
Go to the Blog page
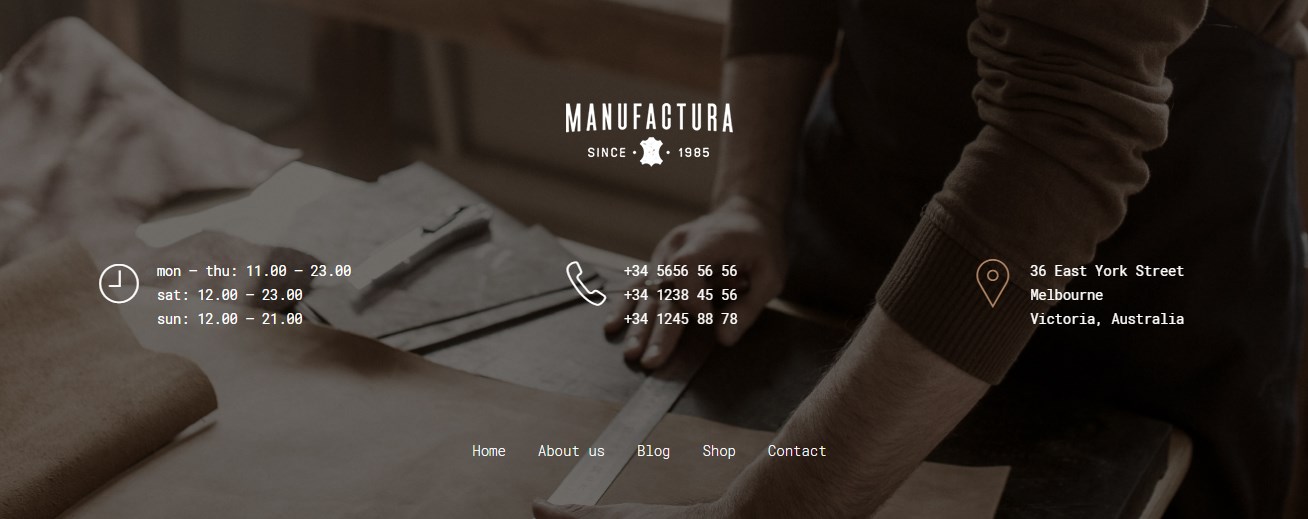coord(653,451)
